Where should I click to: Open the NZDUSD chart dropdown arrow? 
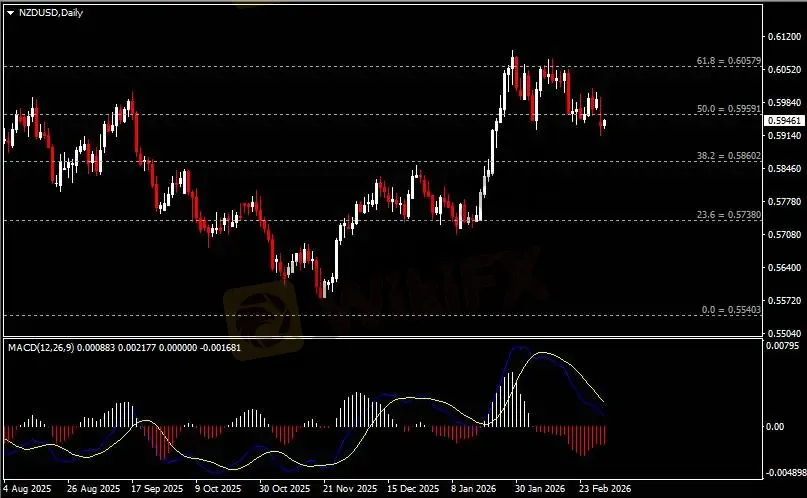pos(10,13)
